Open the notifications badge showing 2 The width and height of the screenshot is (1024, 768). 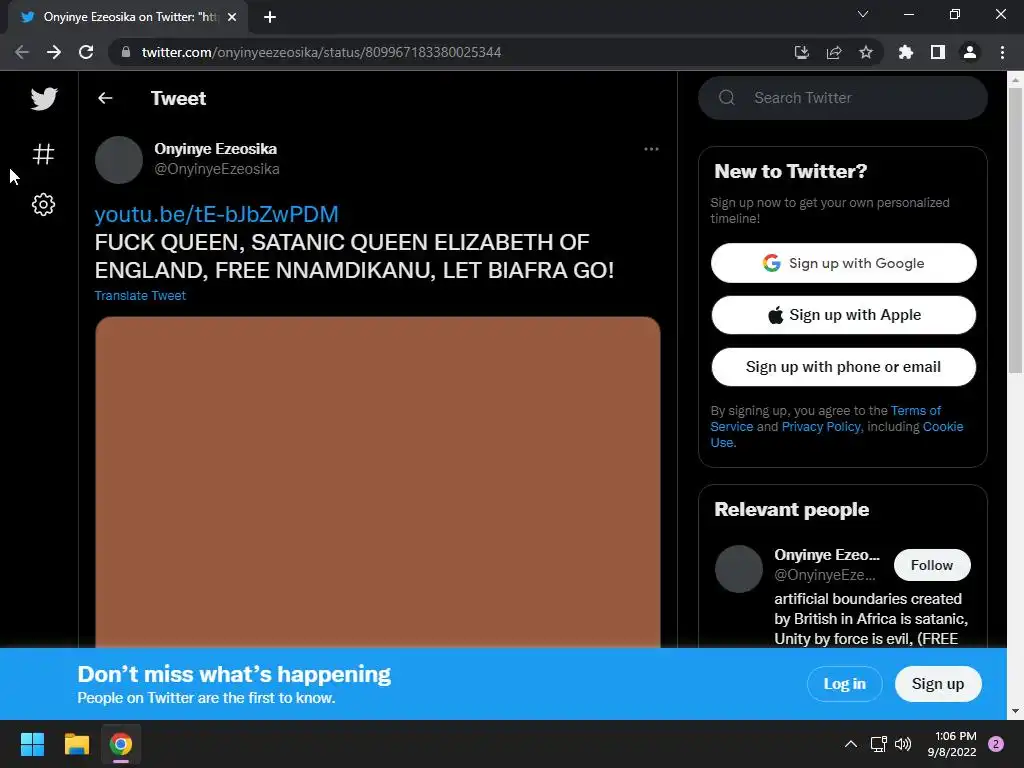996,744
